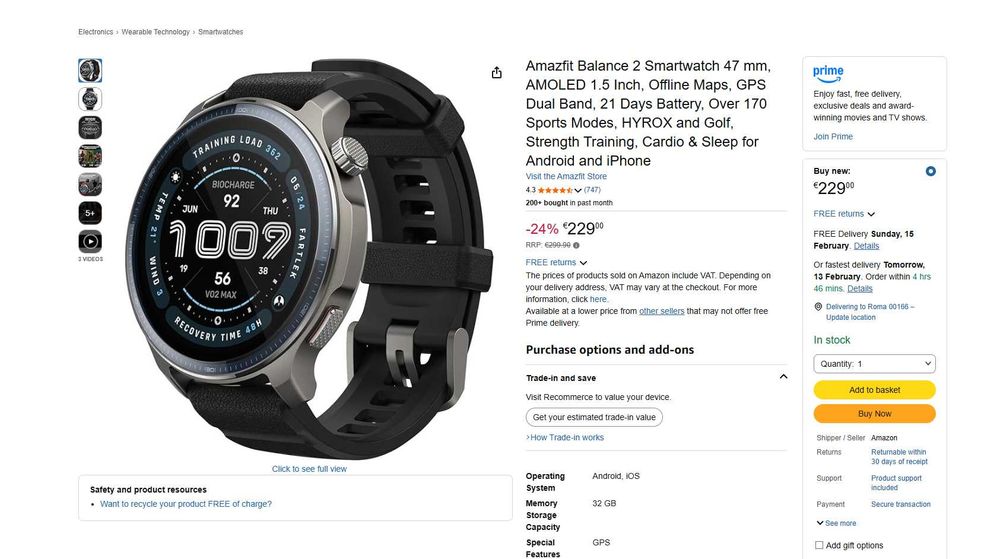Open the videos thumbnail with play icon

[90, 242]
